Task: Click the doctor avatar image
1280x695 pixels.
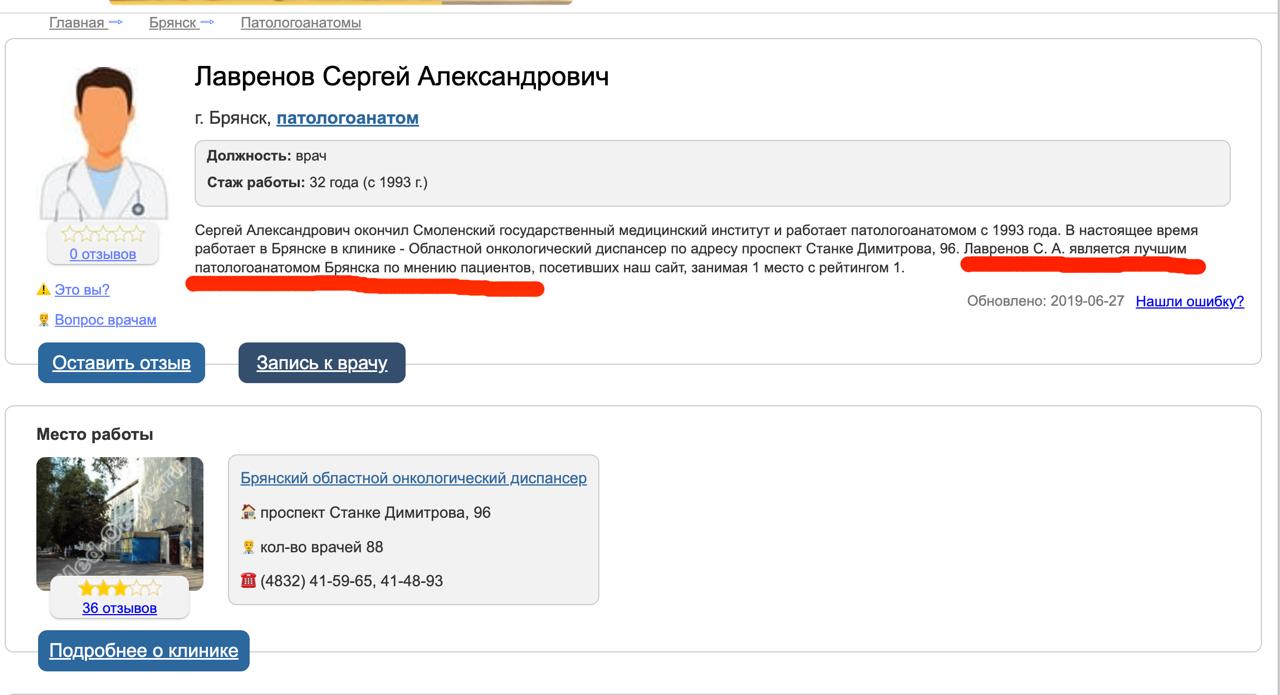Action: tap(103, 144)
